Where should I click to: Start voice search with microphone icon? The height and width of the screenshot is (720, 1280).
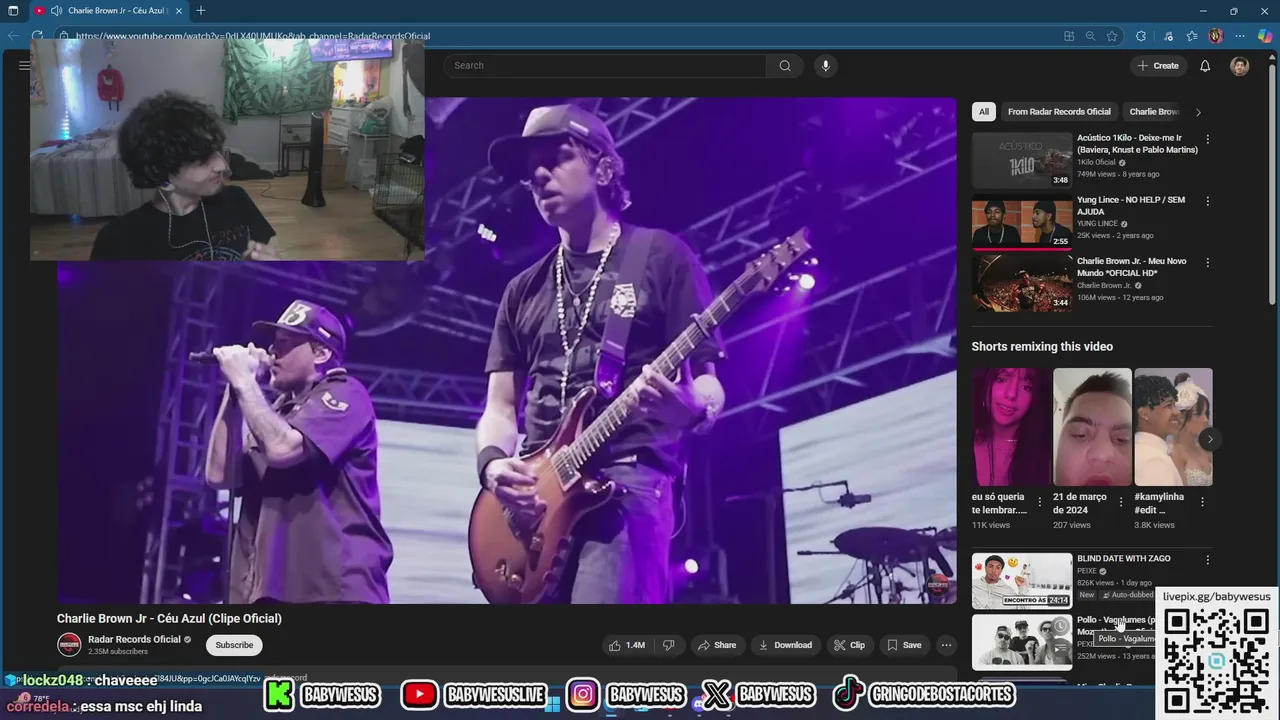(825, 66)
